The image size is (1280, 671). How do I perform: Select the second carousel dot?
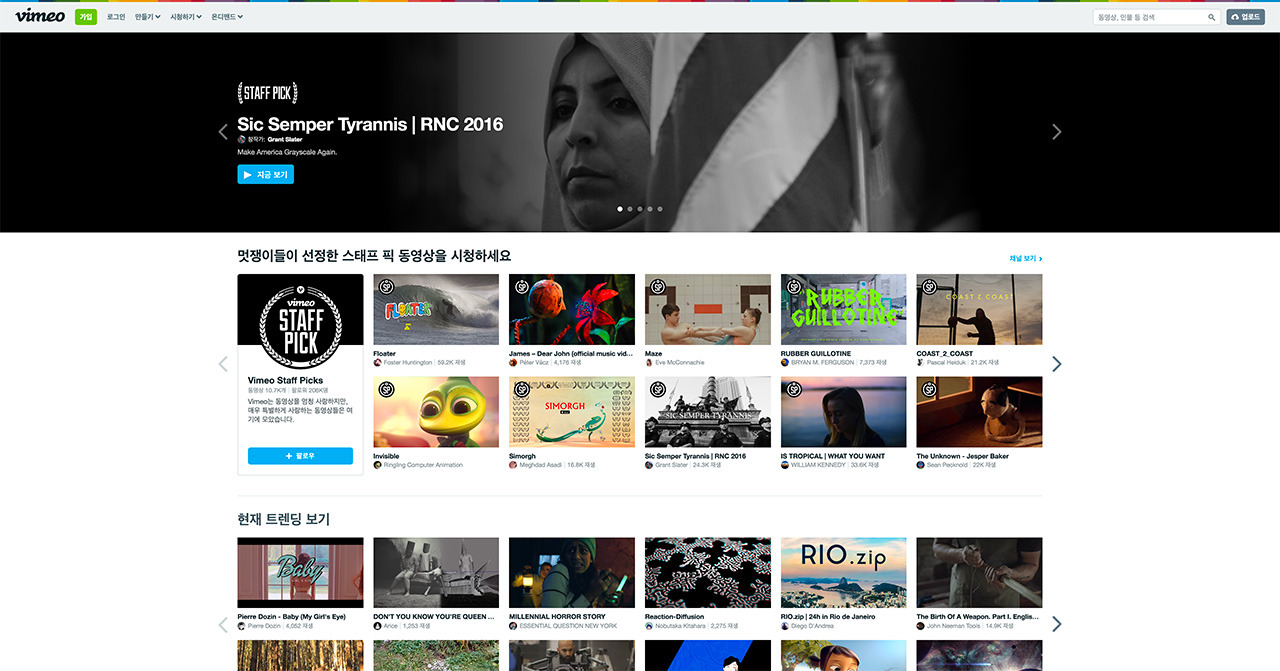(630, 209)
